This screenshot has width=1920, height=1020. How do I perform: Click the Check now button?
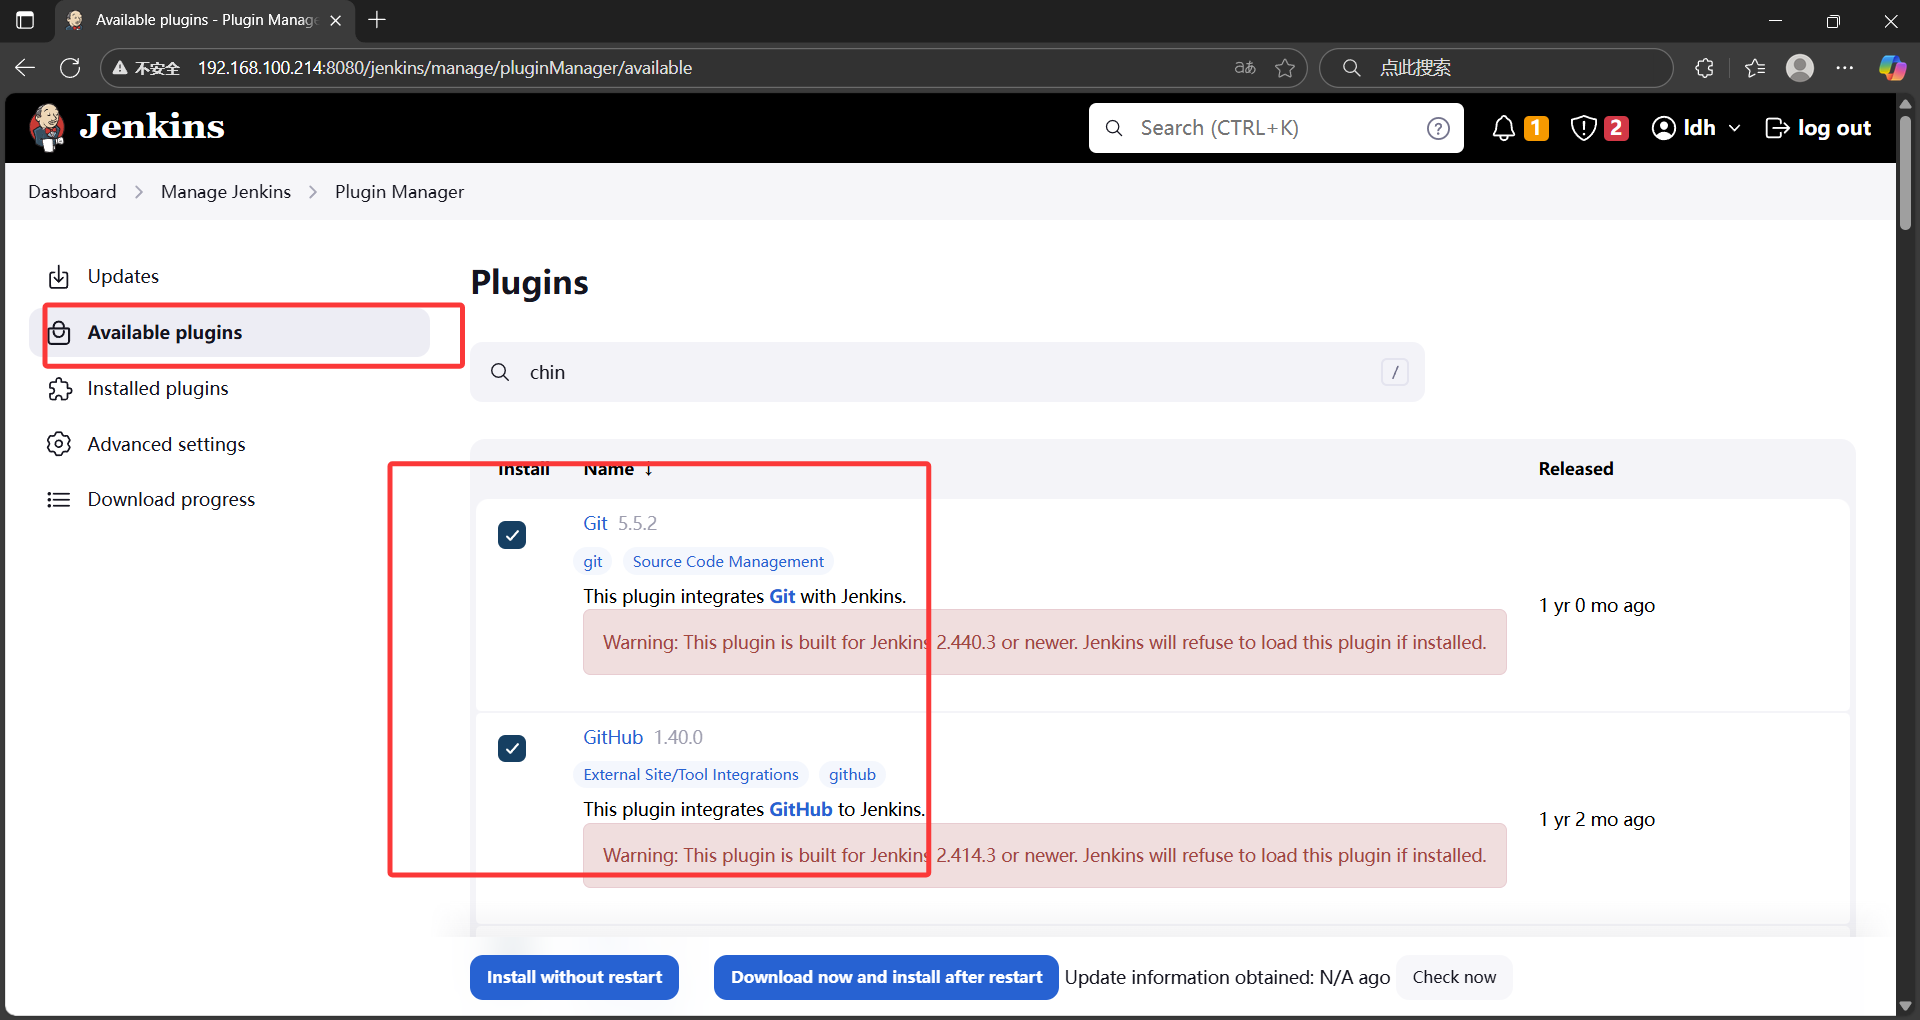tap(1454, 977)
